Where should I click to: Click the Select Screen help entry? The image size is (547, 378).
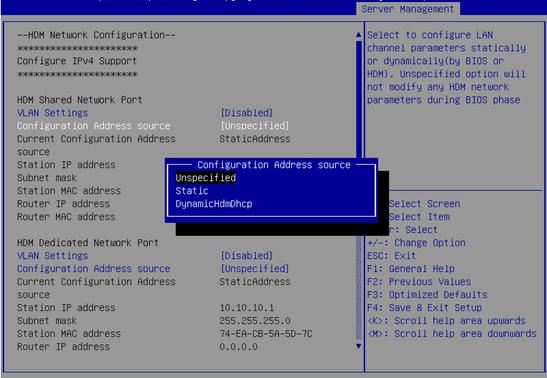[x=424, y=204]
